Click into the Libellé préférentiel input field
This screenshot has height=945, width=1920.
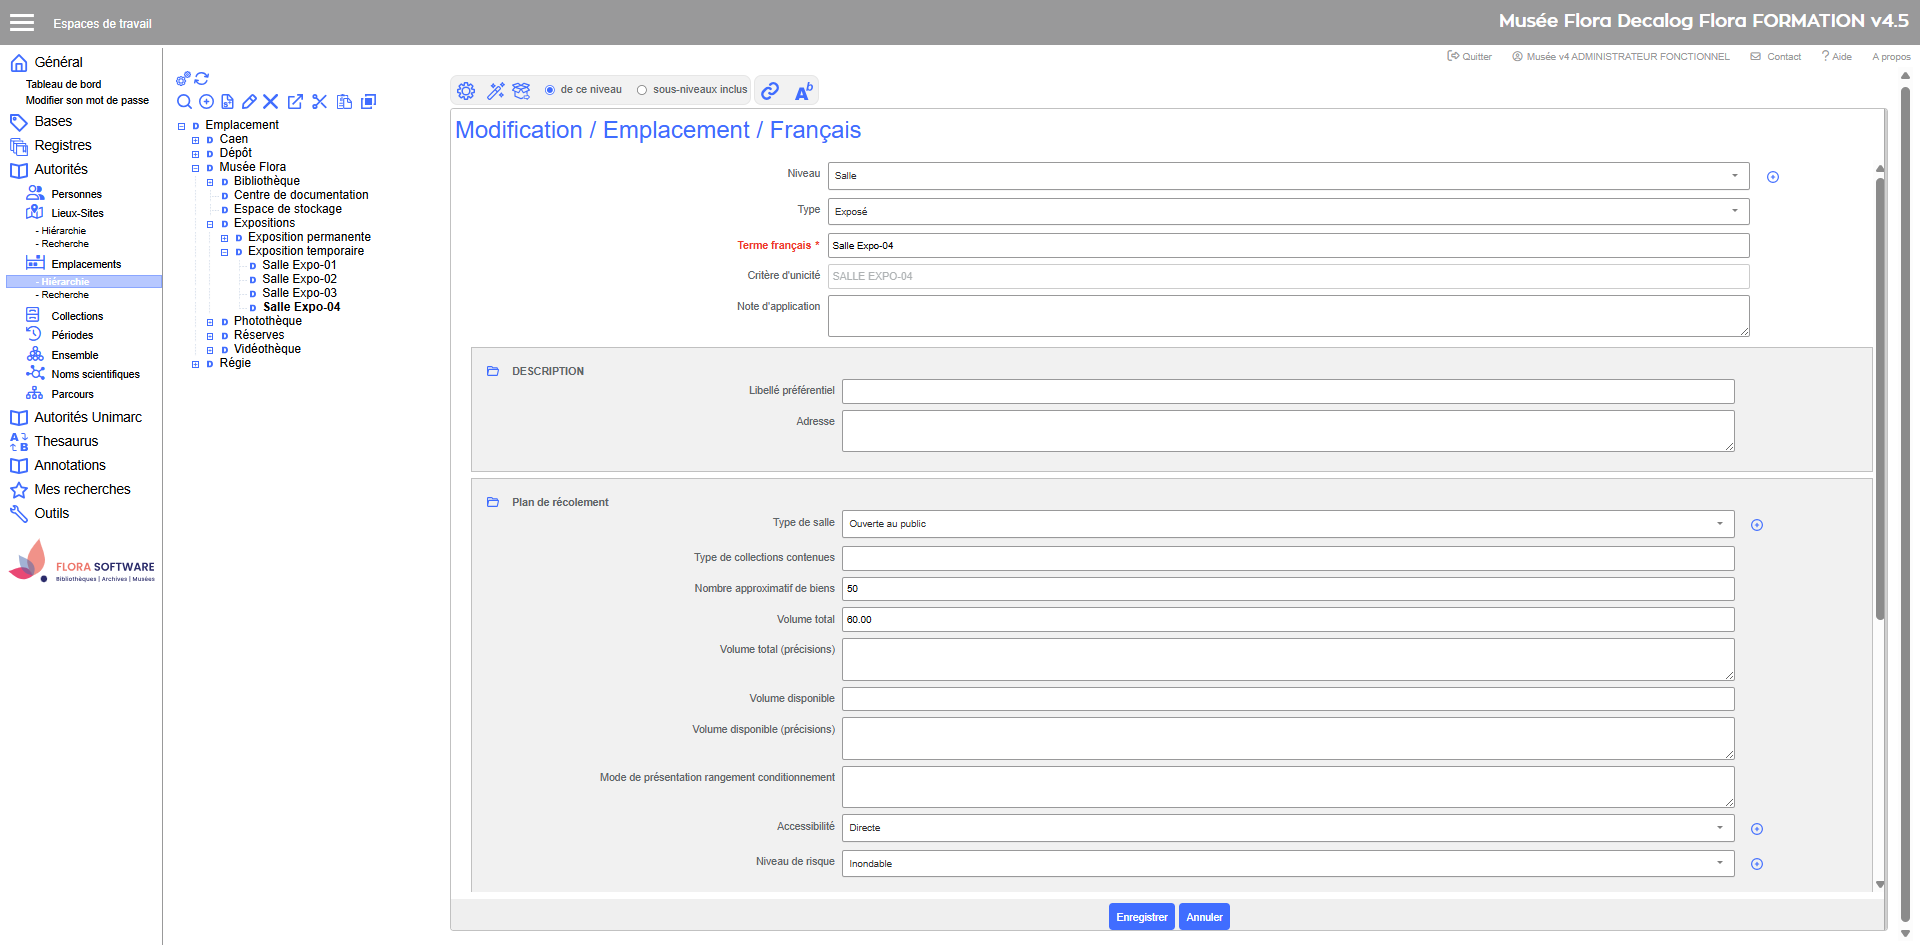coord(1288,391)
